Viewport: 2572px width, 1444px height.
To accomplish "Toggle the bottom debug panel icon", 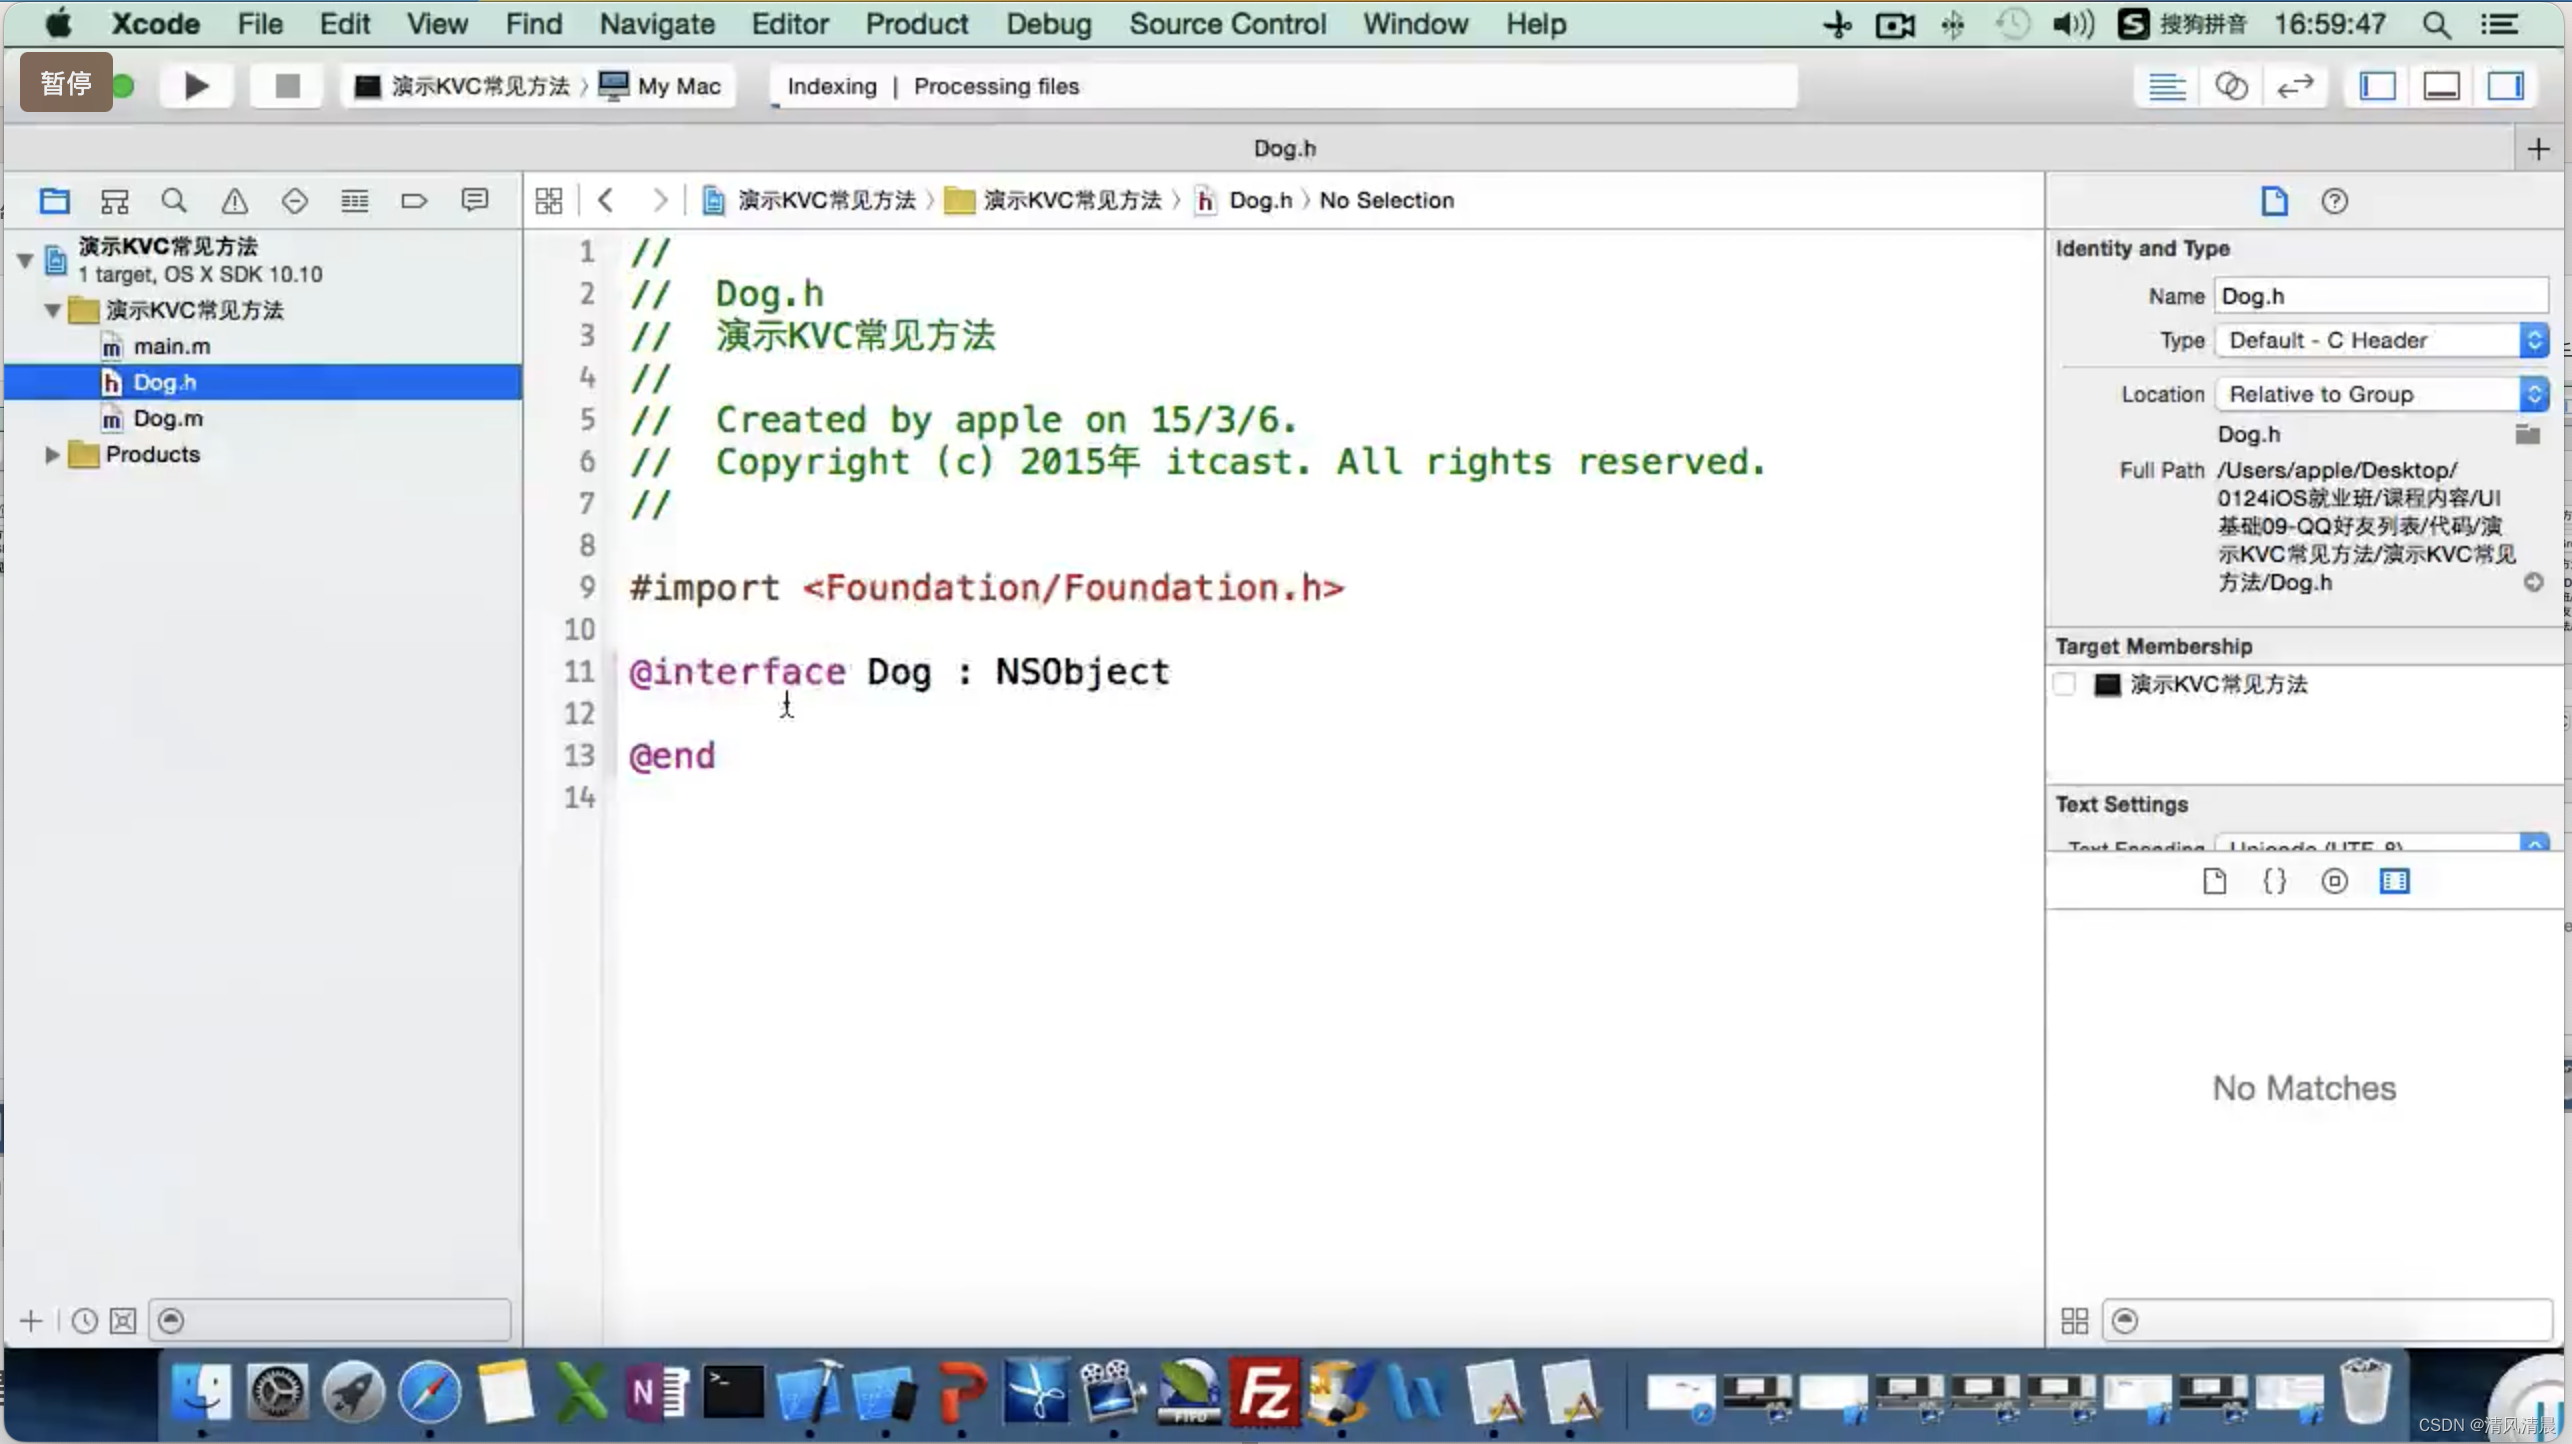I will tap(2443, 85).
